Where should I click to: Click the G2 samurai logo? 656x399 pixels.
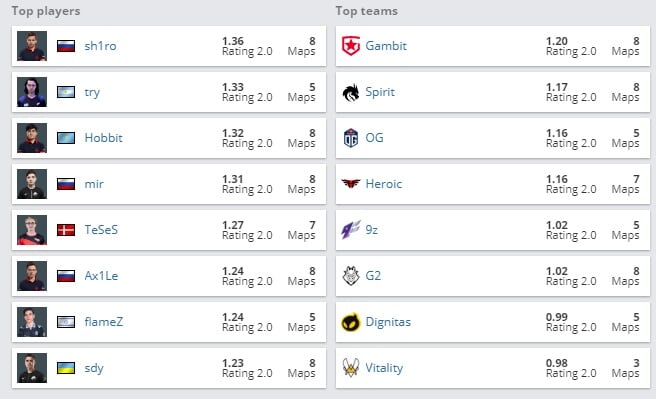click(351, 276)
